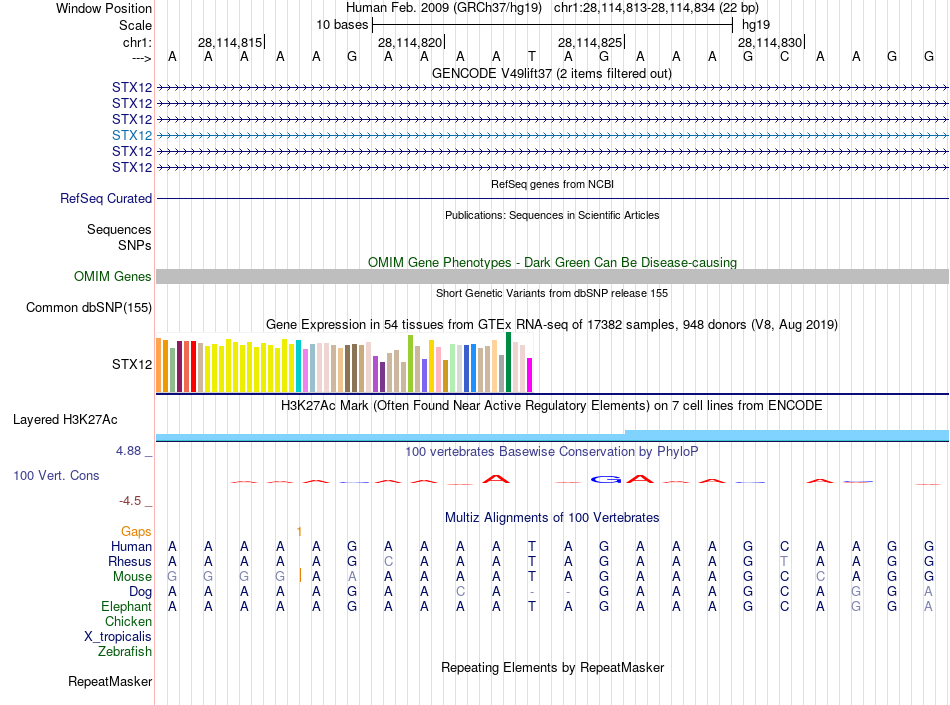The image size is (950, 705).
Task: Click the OMIM Genes track label
Action: pos(112,277)
